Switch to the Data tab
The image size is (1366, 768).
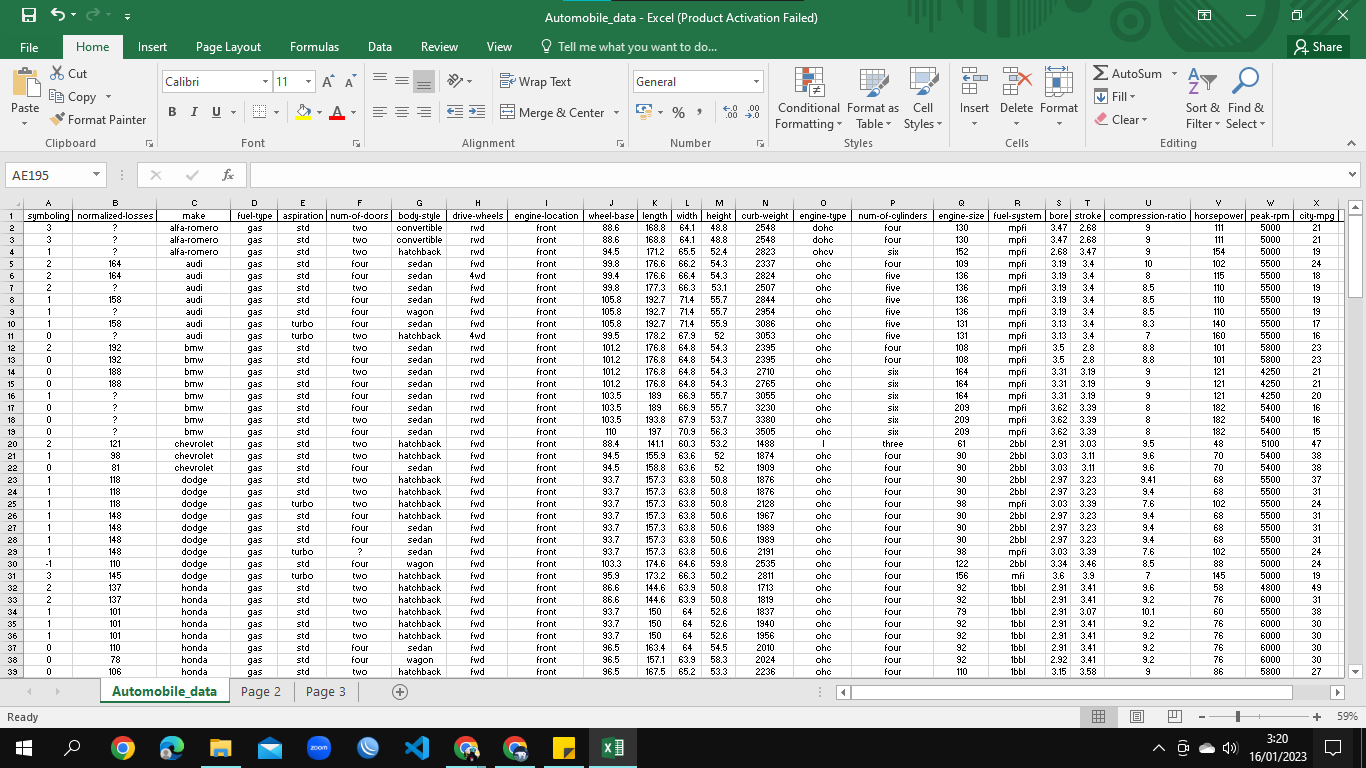[x=379, y=47]
